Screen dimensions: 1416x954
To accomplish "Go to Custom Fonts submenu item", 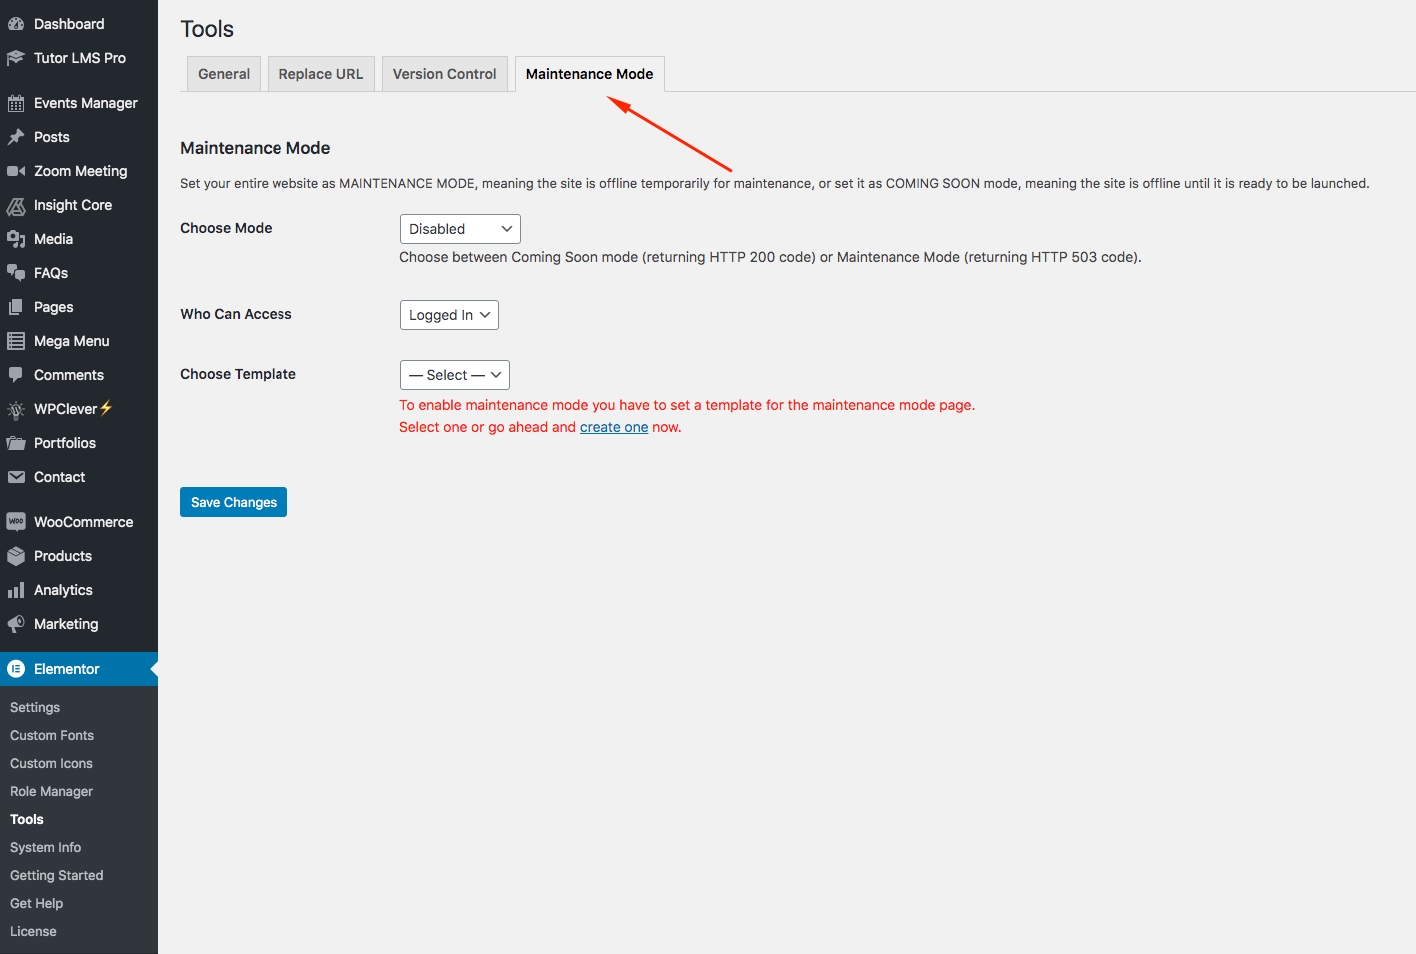I will (52, 735).
